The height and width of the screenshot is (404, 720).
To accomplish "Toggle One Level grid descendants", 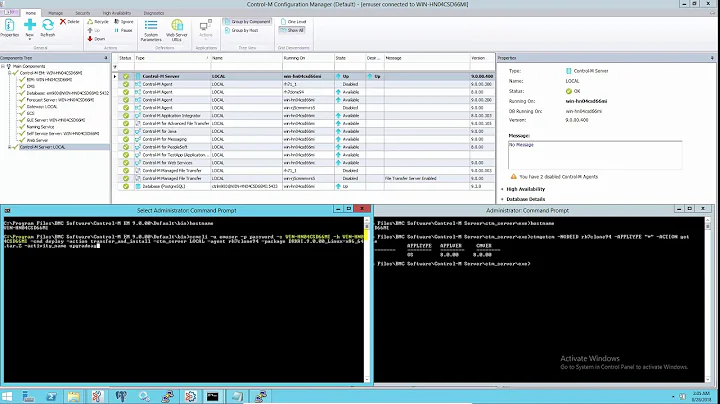I will (293, 22).
